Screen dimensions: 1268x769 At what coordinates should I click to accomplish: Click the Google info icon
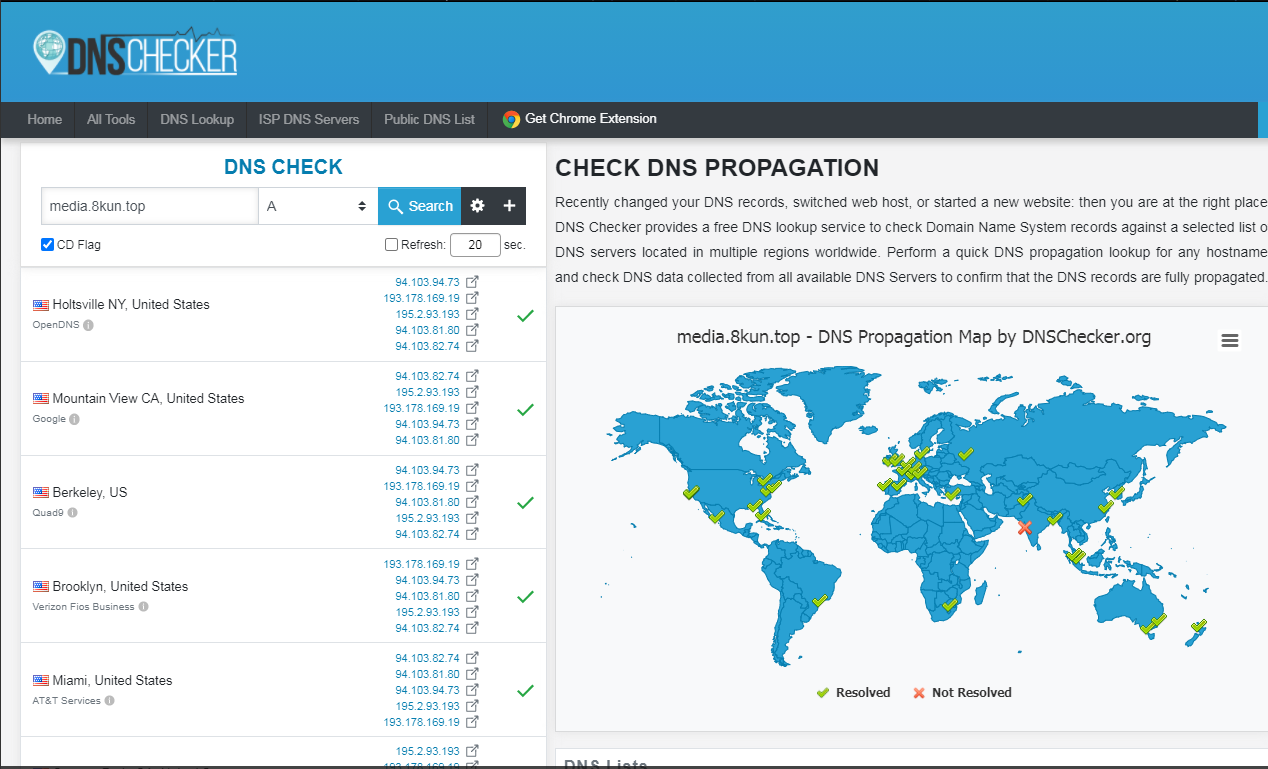74,419
